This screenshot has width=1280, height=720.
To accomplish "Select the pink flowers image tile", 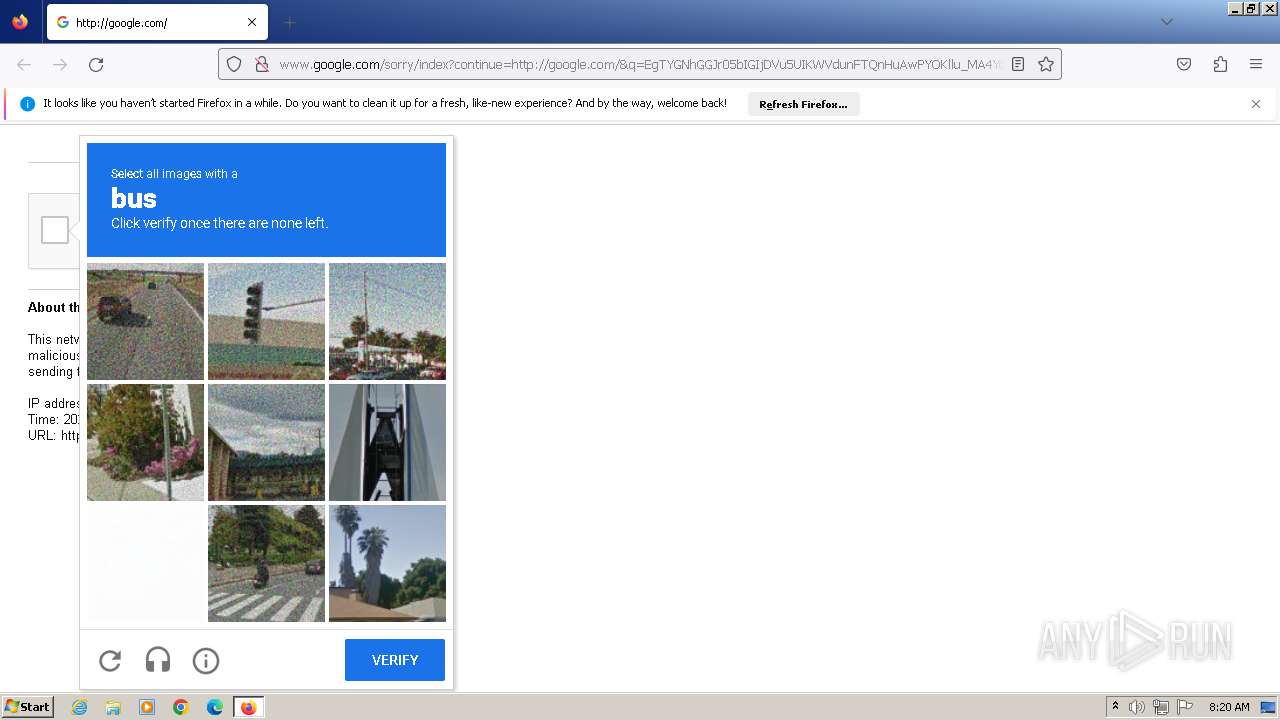I will (145, 442).
